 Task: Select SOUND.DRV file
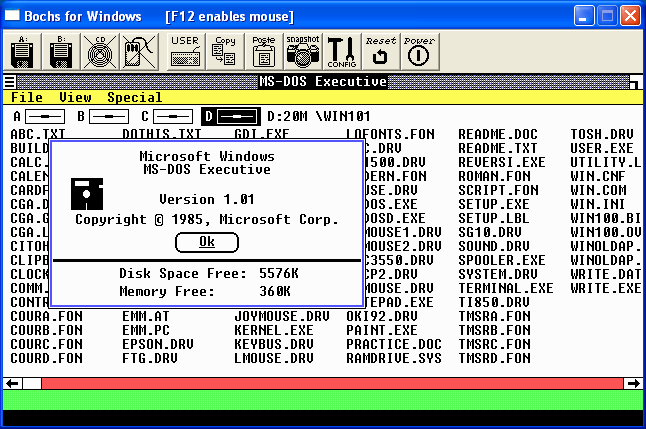coord(494,246)
